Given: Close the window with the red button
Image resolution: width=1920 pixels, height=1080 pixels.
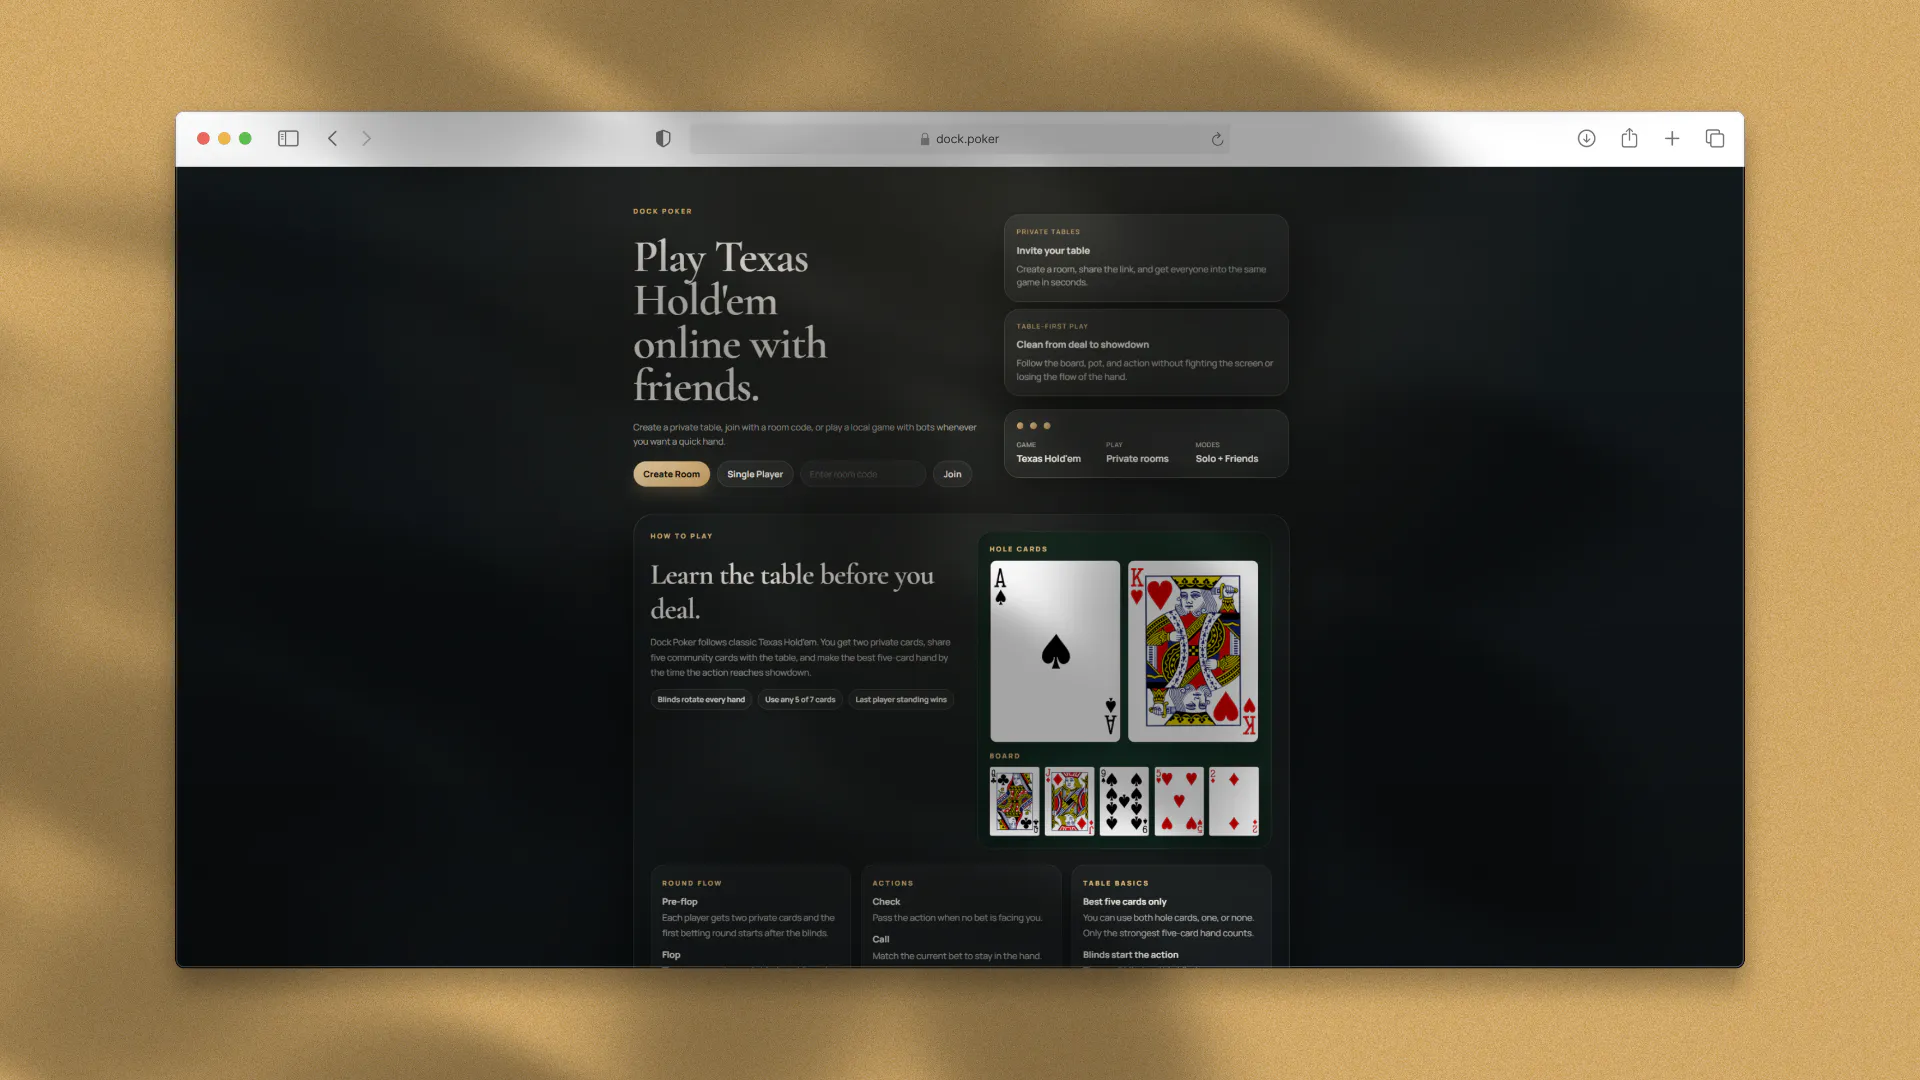Looking at the screenshot, I should (203, 139).
